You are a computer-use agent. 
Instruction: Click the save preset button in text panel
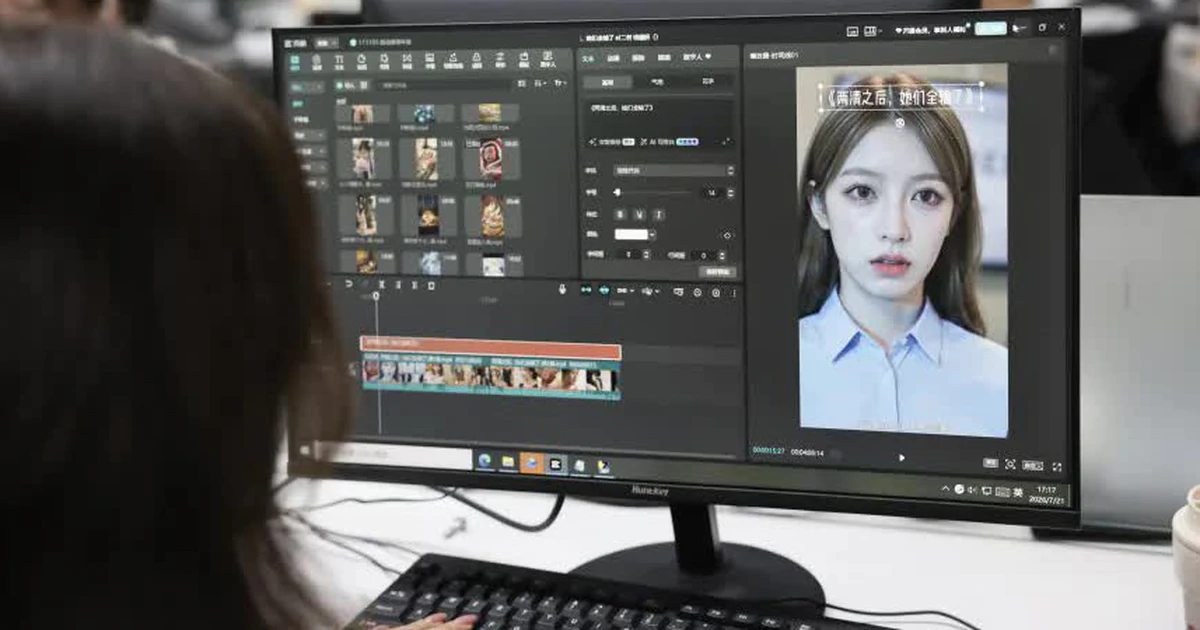pos(717,272)
